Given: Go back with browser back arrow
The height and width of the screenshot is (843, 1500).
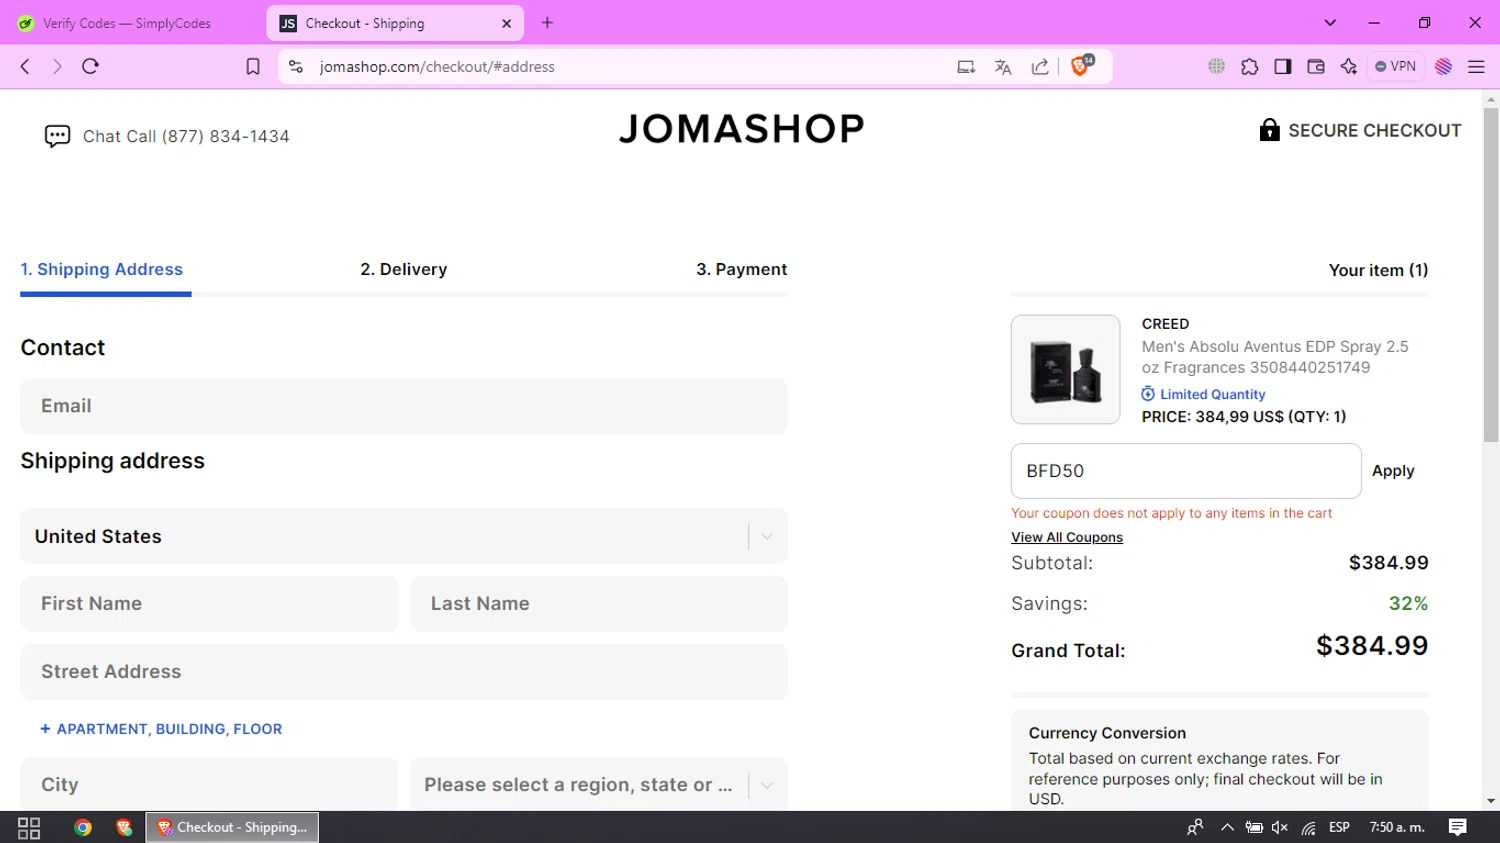Looking at the screenshot, I should click(25, 66).
